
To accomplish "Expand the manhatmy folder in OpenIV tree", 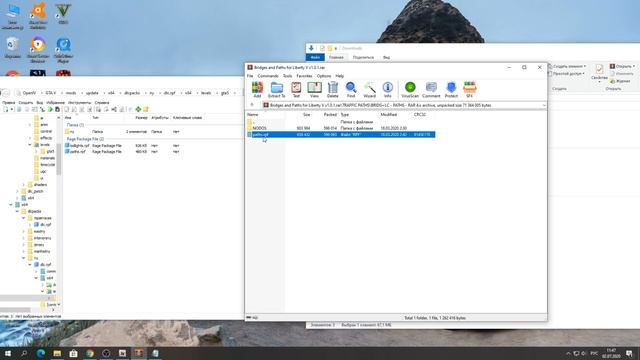I will coord(24,251).
